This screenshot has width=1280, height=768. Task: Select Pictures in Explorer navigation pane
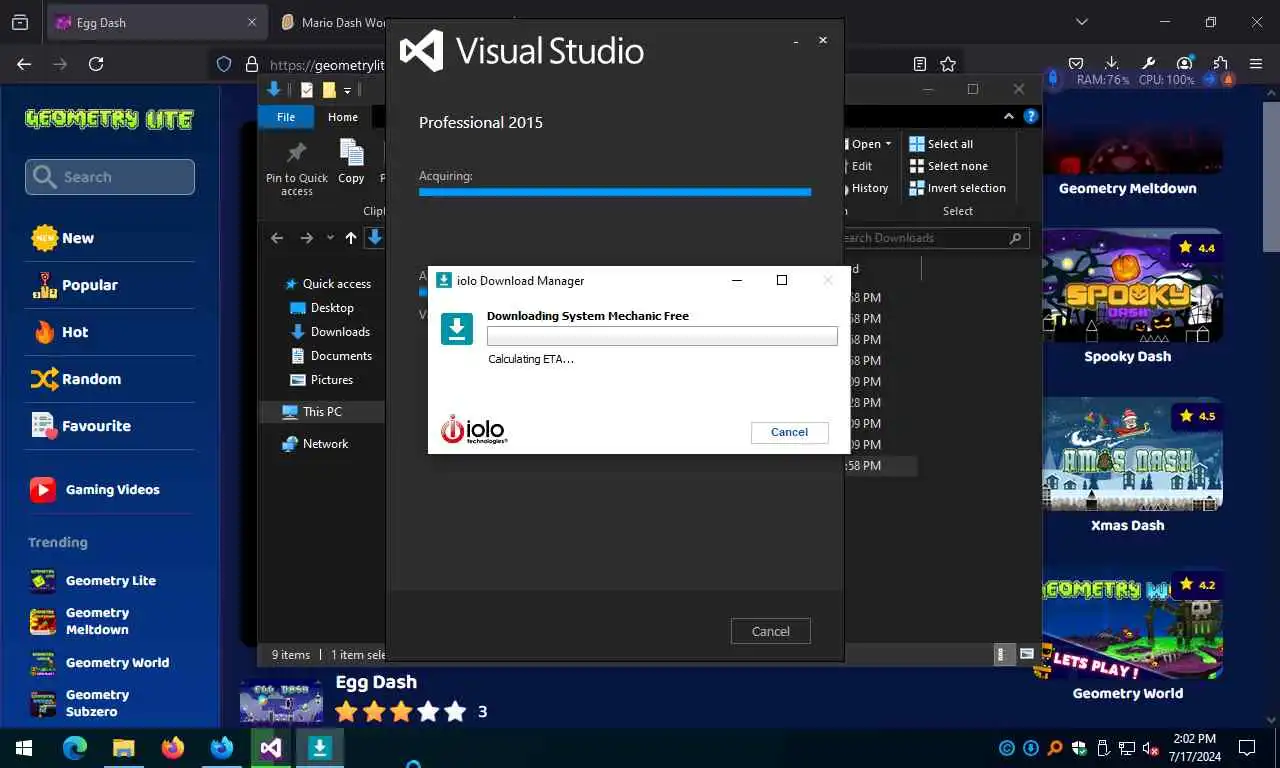tap(321, 380)
